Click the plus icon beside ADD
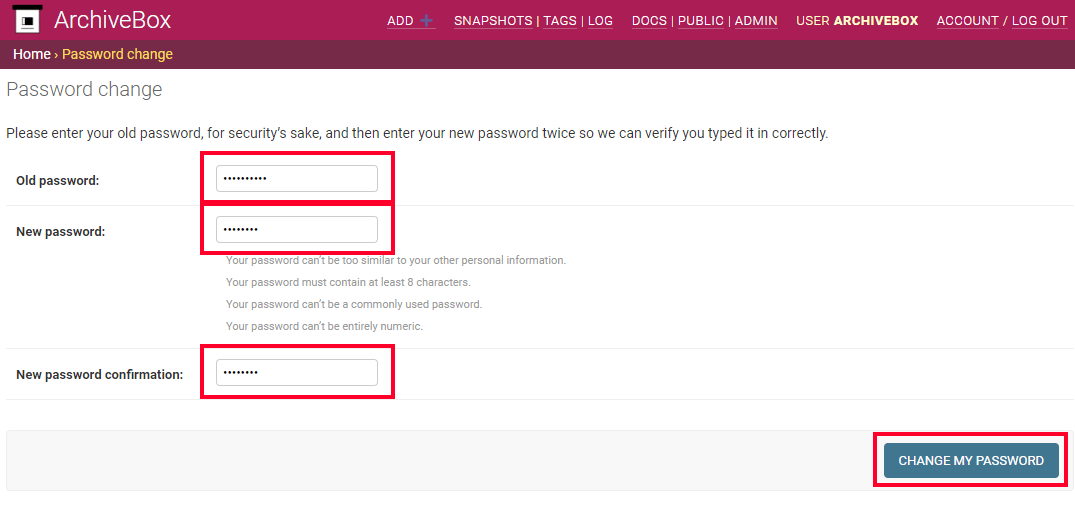This screenshot has width=1075, height=505. coord(426,21)
